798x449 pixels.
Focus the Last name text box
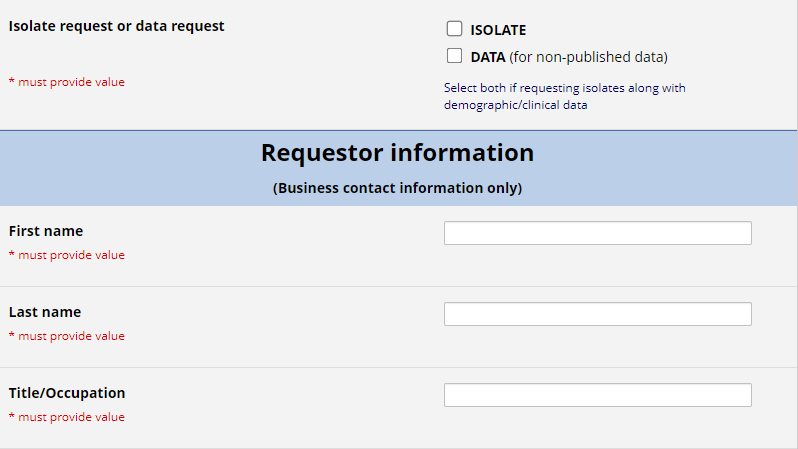597,314
